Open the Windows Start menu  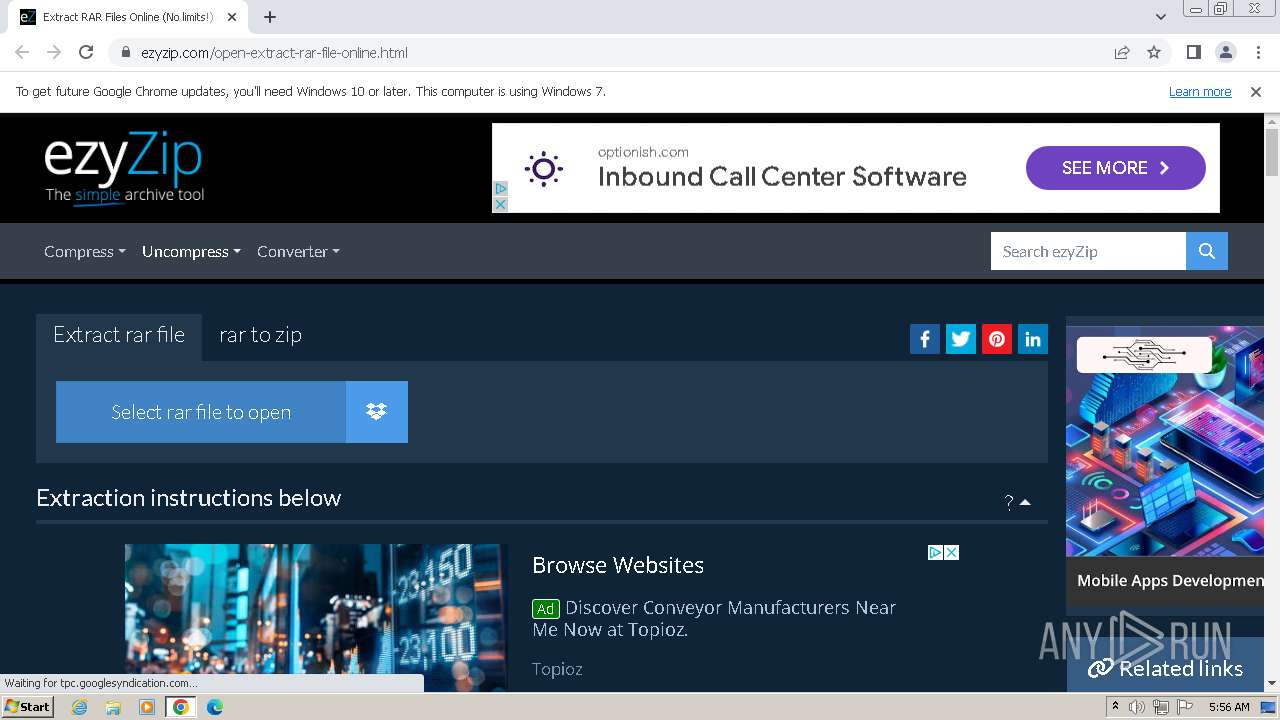27,707
